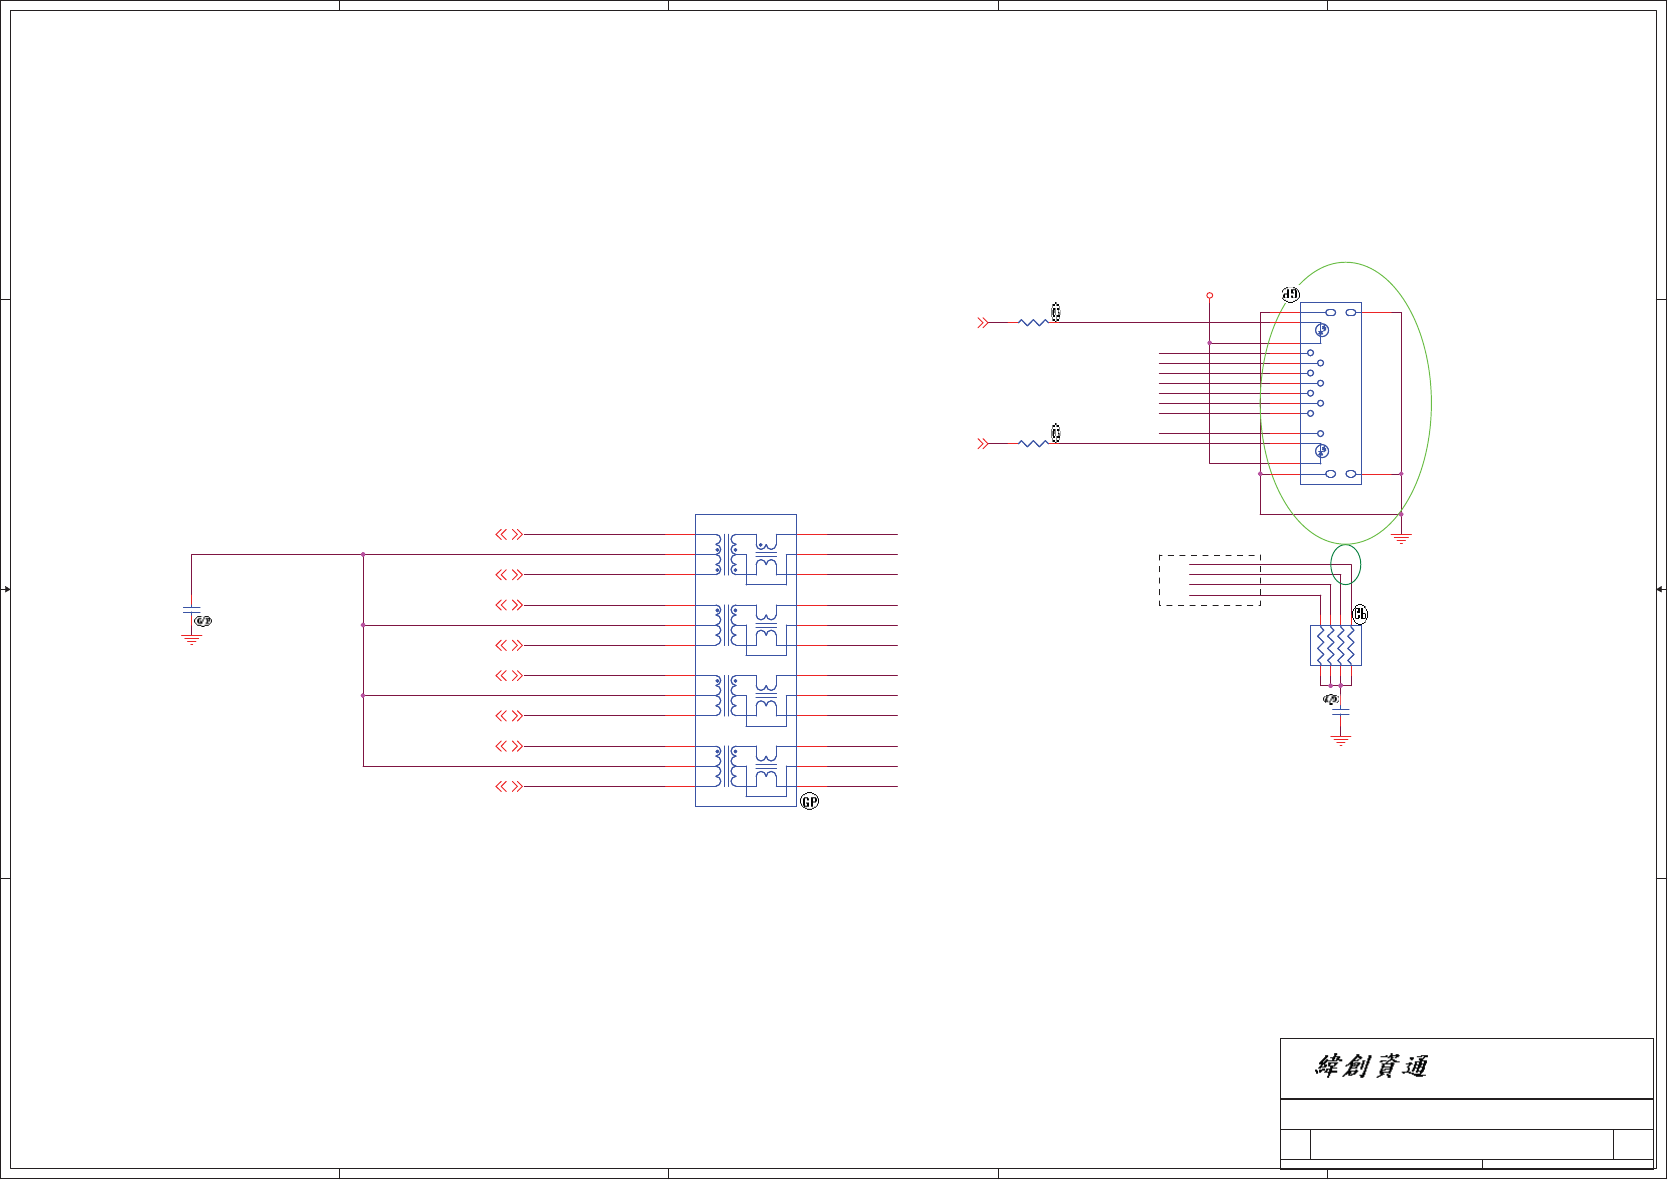
Task: Click the 緯創資通 company name in title block
Action: coord(1371,1066)
